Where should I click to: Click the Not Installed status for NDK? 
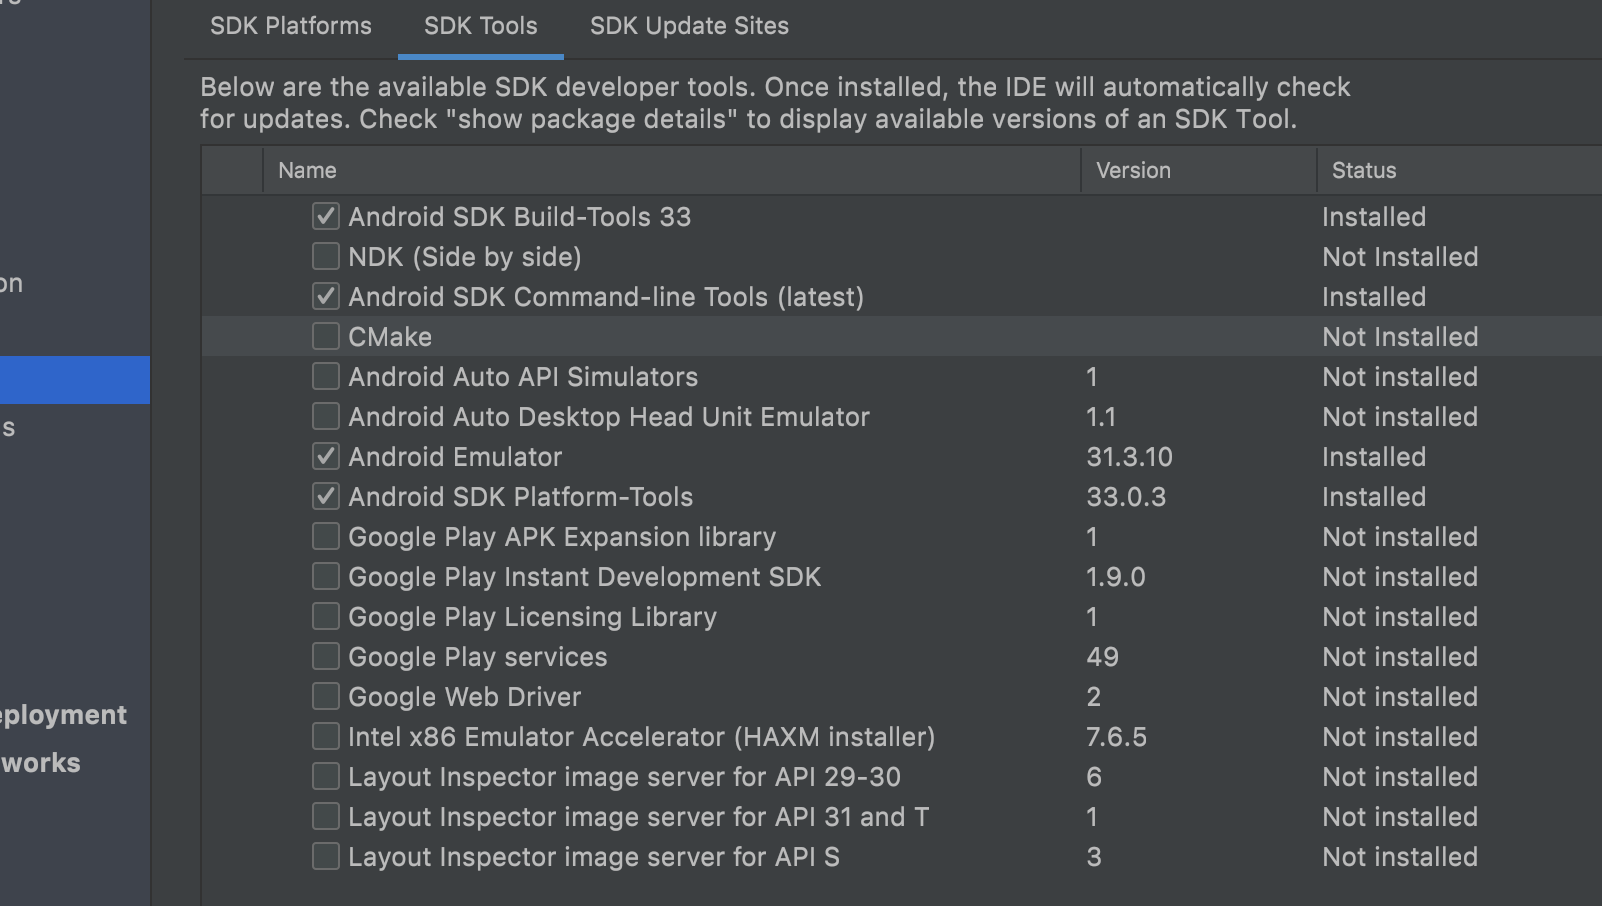(1400, 257)
